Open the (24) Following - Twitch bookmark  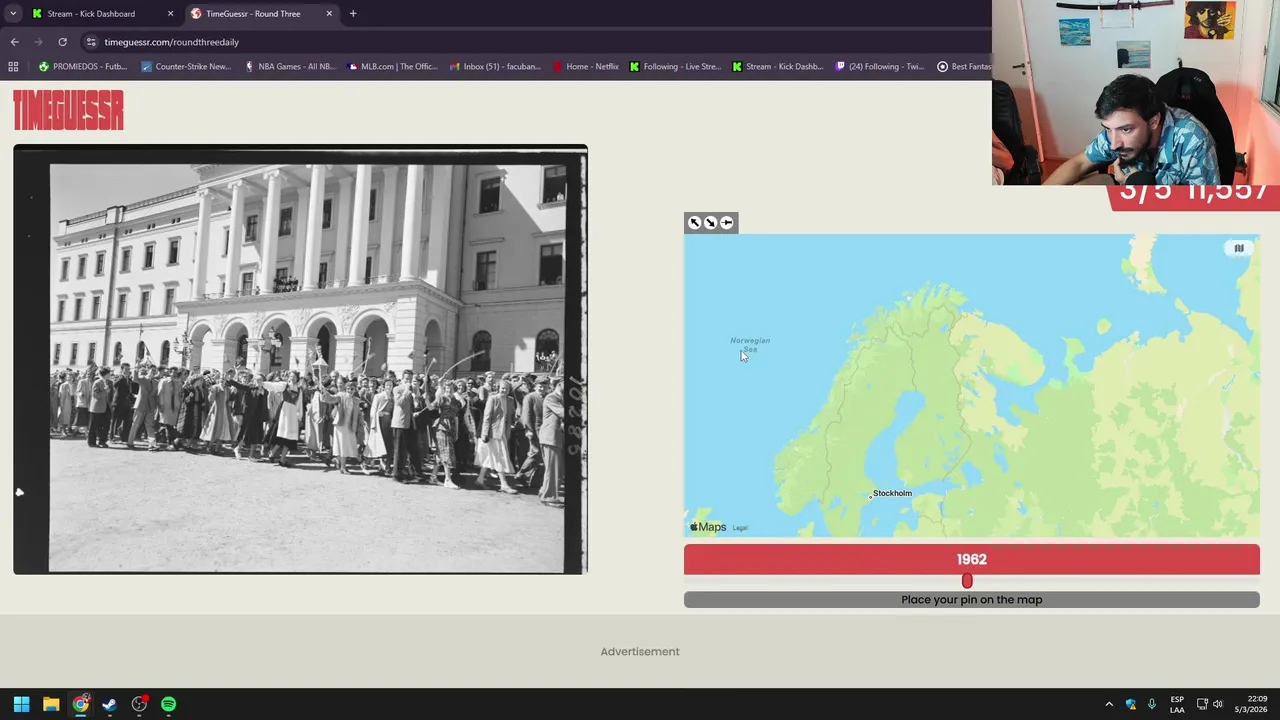(x=880, y=67)
